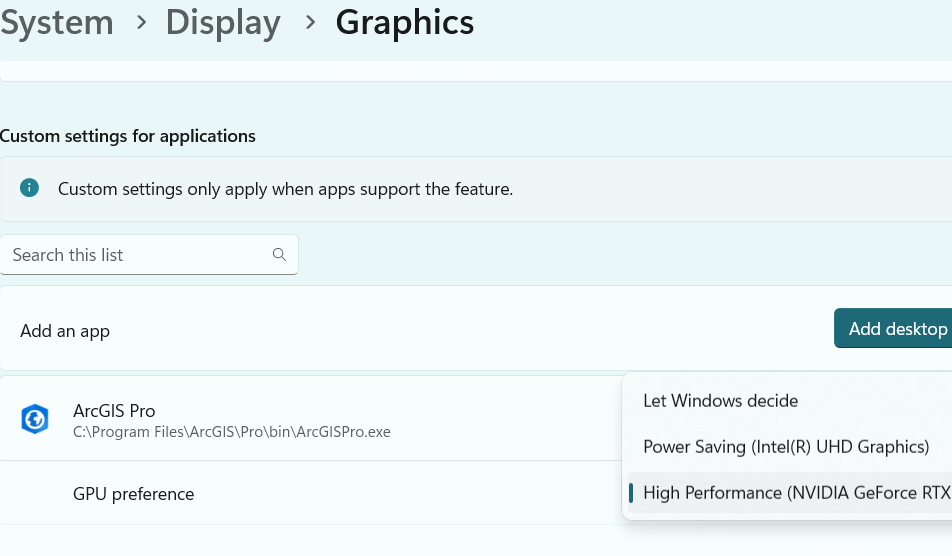Click the ArcGIS Pro app name
Viewport: 952px width, 556px height.
[x=114, y=411]
